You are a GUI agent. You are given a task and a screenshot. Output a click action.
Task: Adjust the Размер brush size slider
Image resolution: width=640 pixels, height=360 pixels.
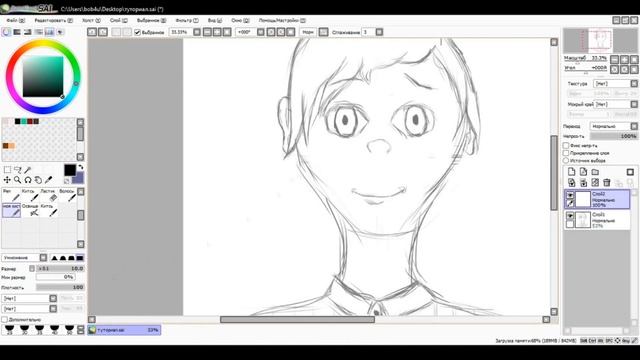60,269
